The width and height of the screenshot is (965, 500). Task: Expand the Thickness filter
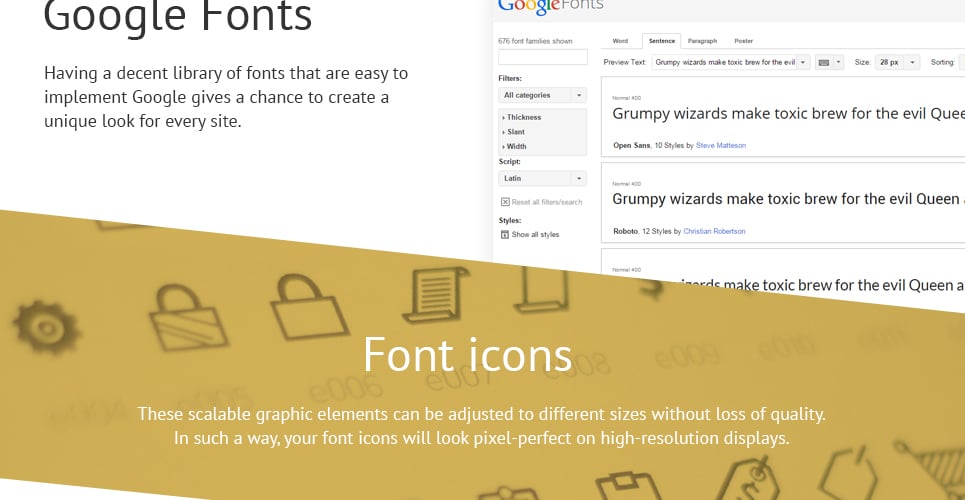(x=522, y=117)
